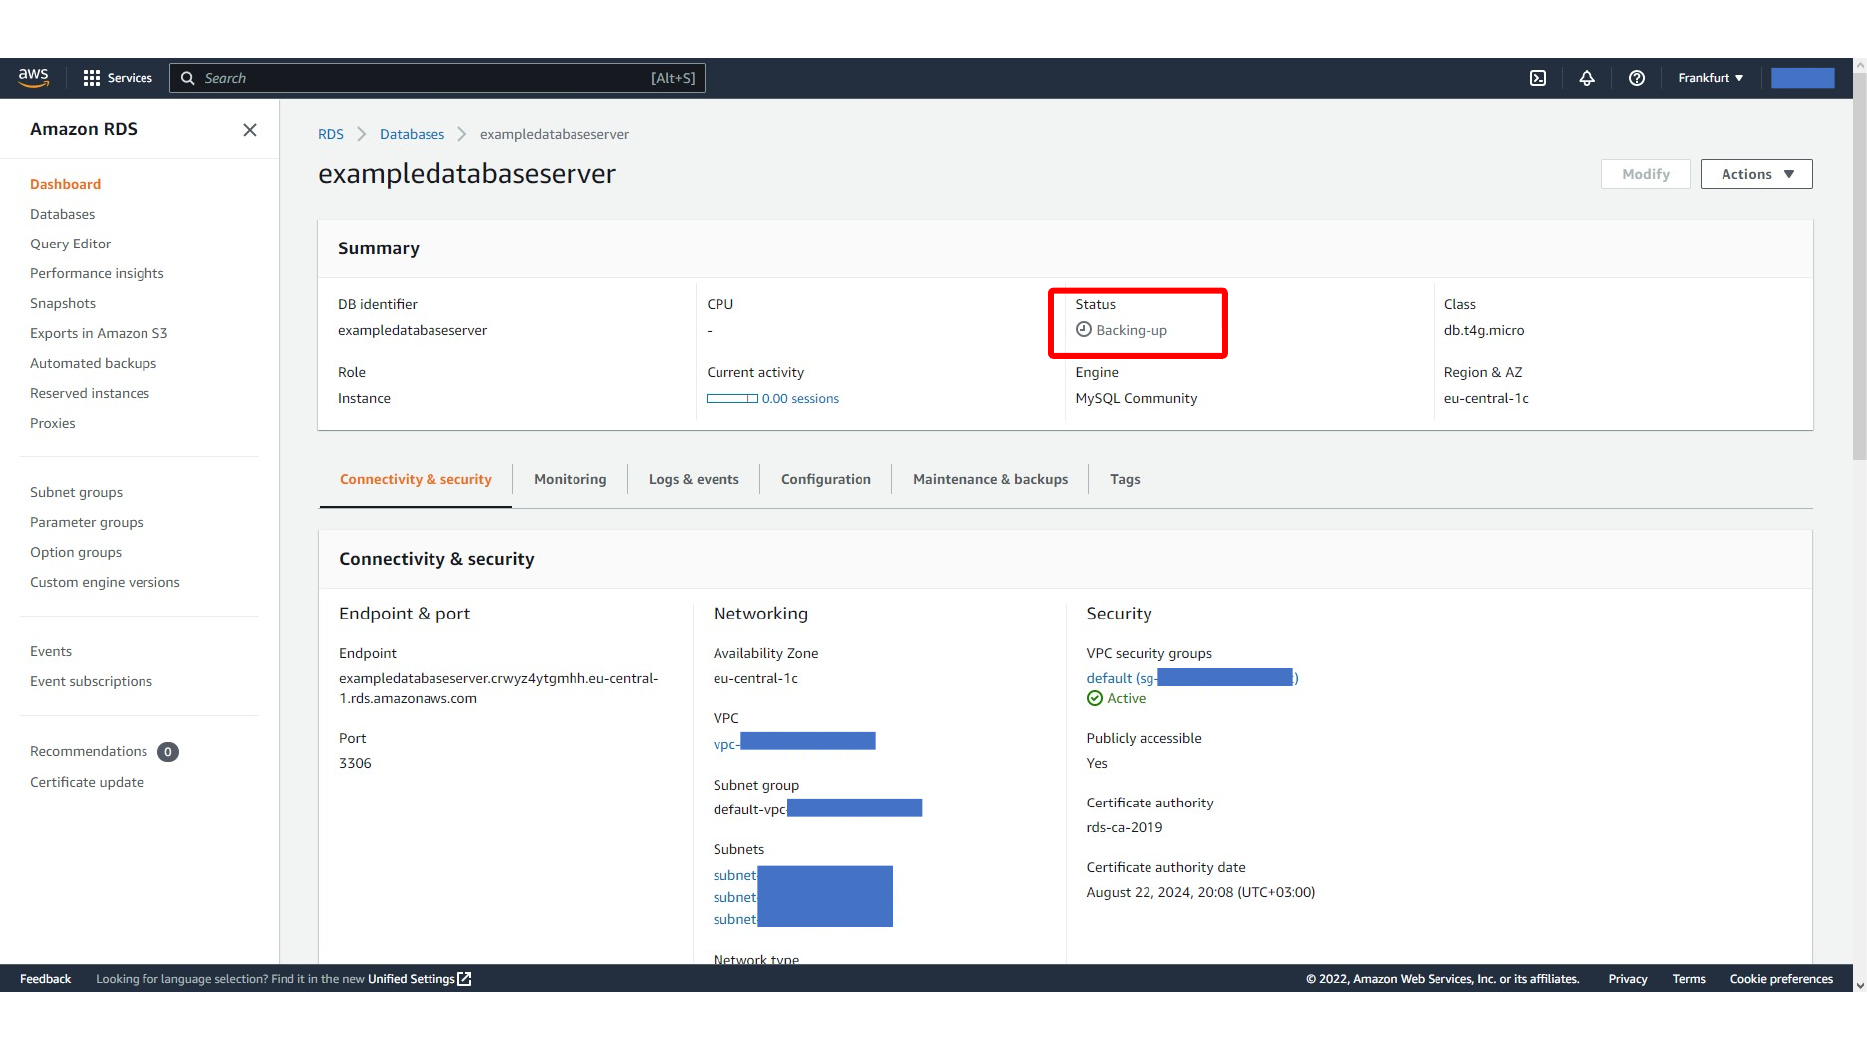Click the endpoint hostname text
This screenshot has width=1867, height=1050.
499,689
